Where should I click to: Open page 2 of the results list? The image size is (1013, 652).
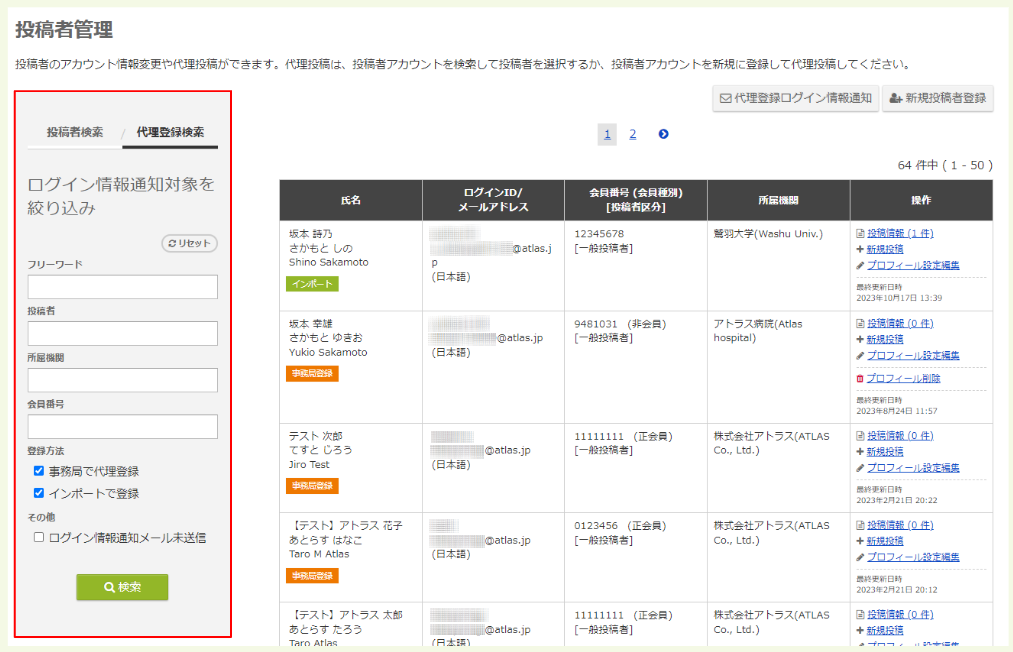[632, 133]
